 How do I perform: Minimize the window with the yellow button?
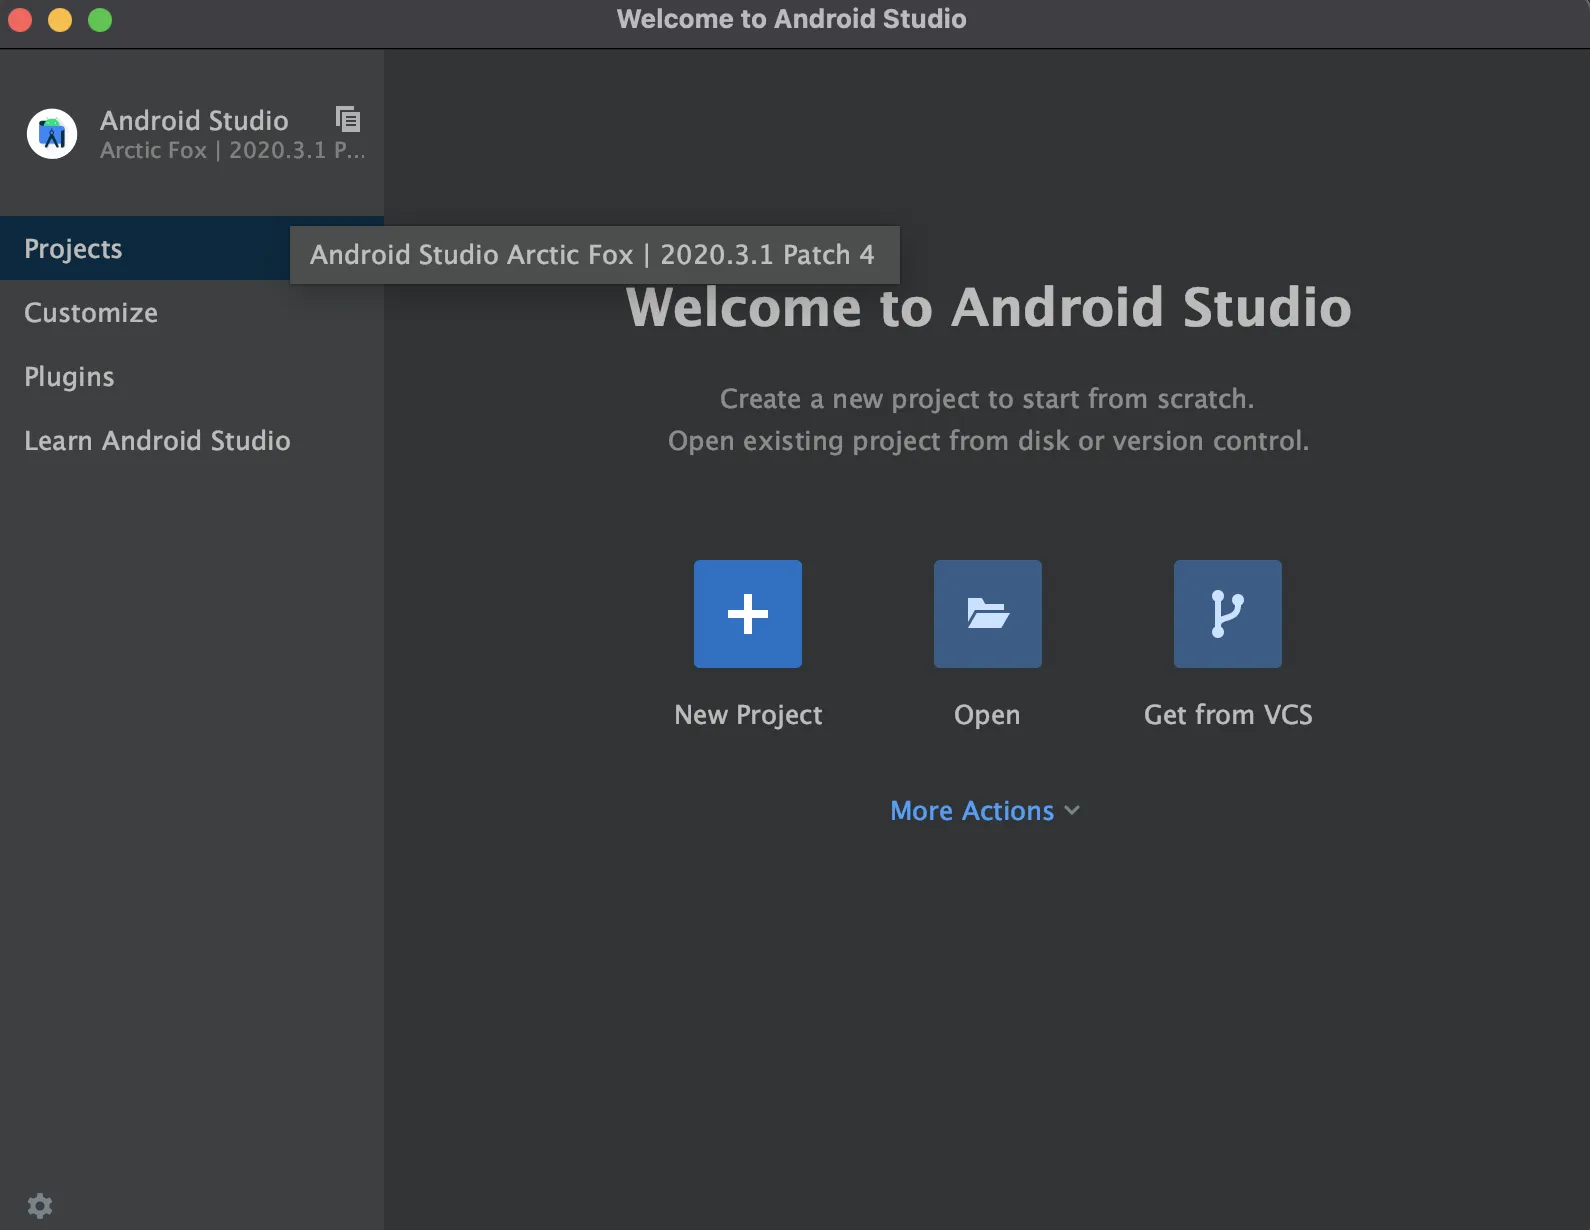coord(60,20)
